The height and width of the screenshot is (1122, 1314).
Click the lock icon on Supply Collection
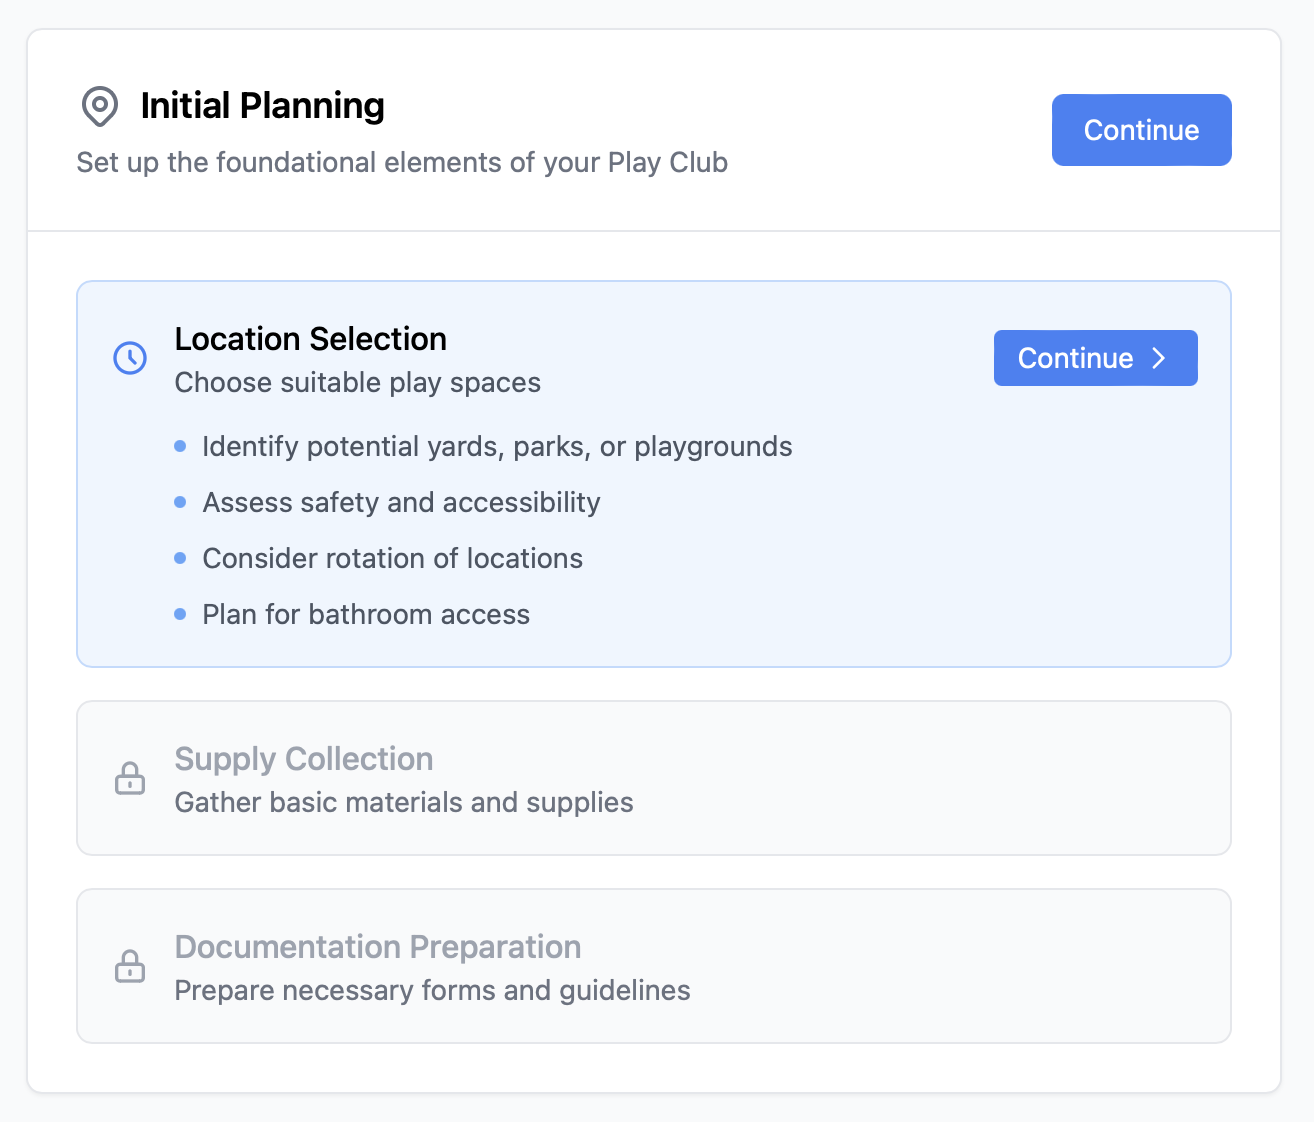130,778
